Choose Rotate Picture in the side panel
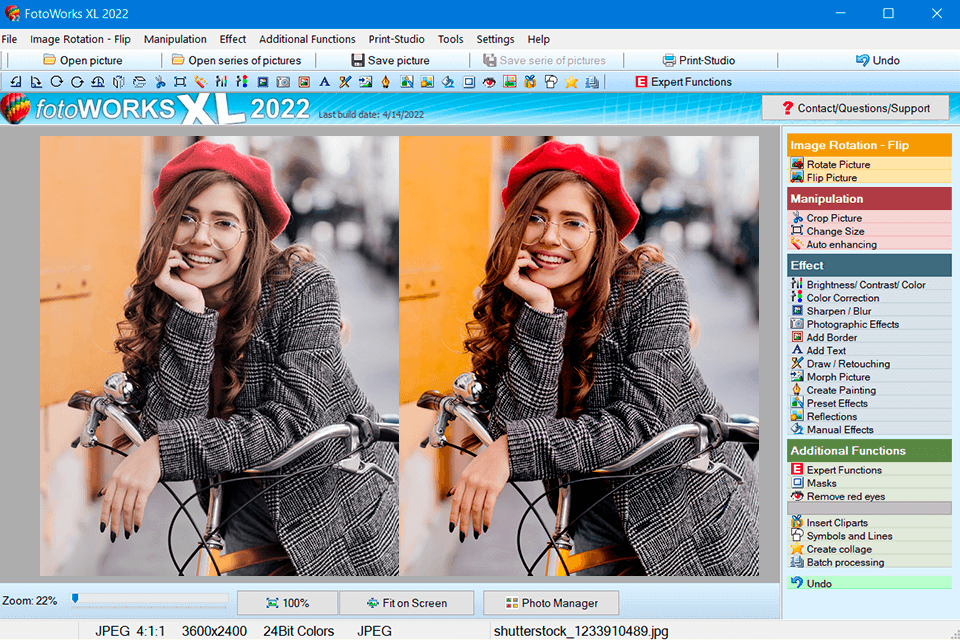Screen dimensions: 960x640 838,164
